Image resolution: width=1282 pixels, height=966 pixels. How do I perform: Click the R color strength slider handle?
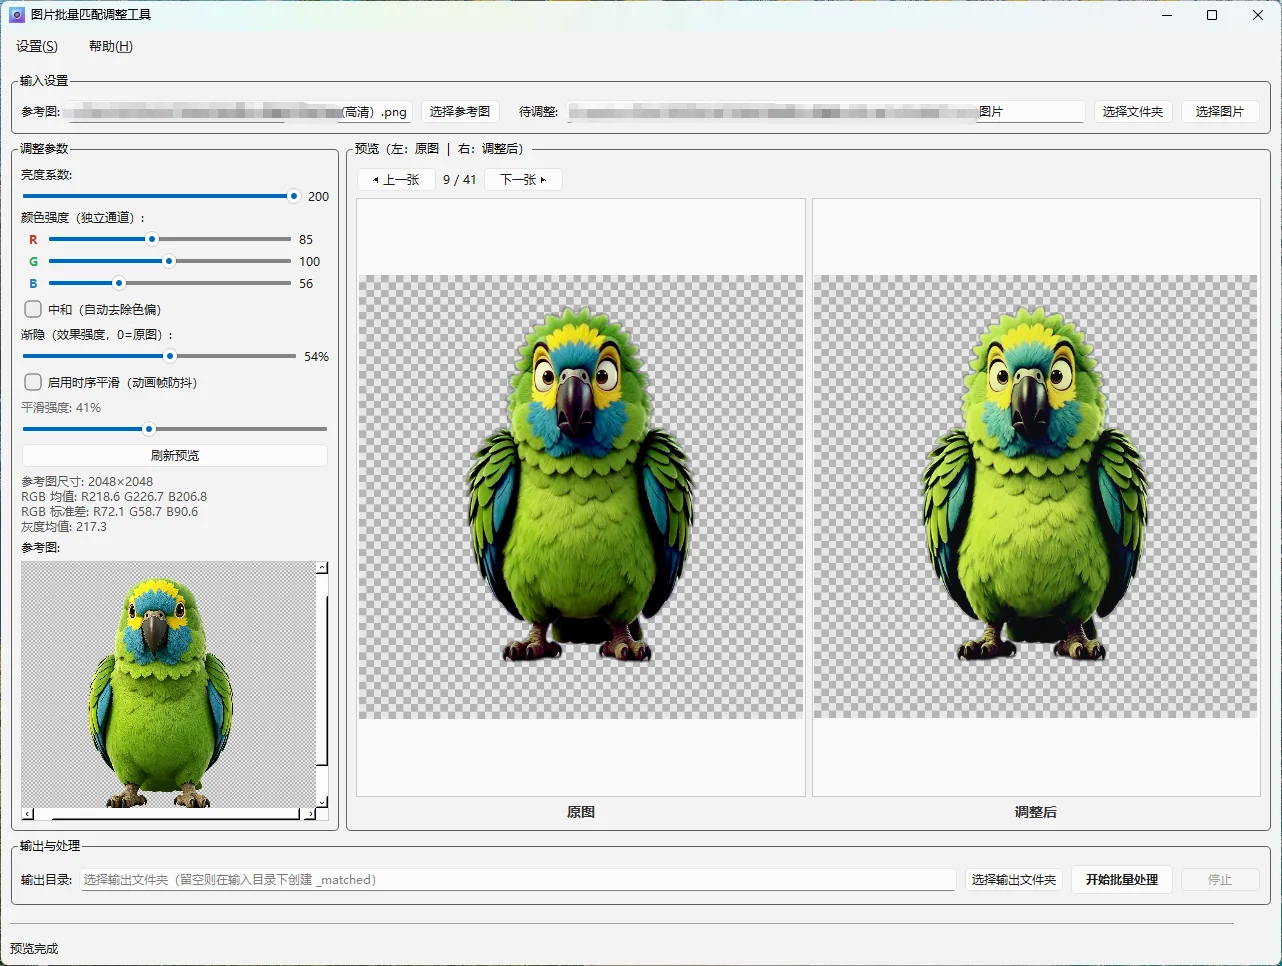click(x=152, y=239)
